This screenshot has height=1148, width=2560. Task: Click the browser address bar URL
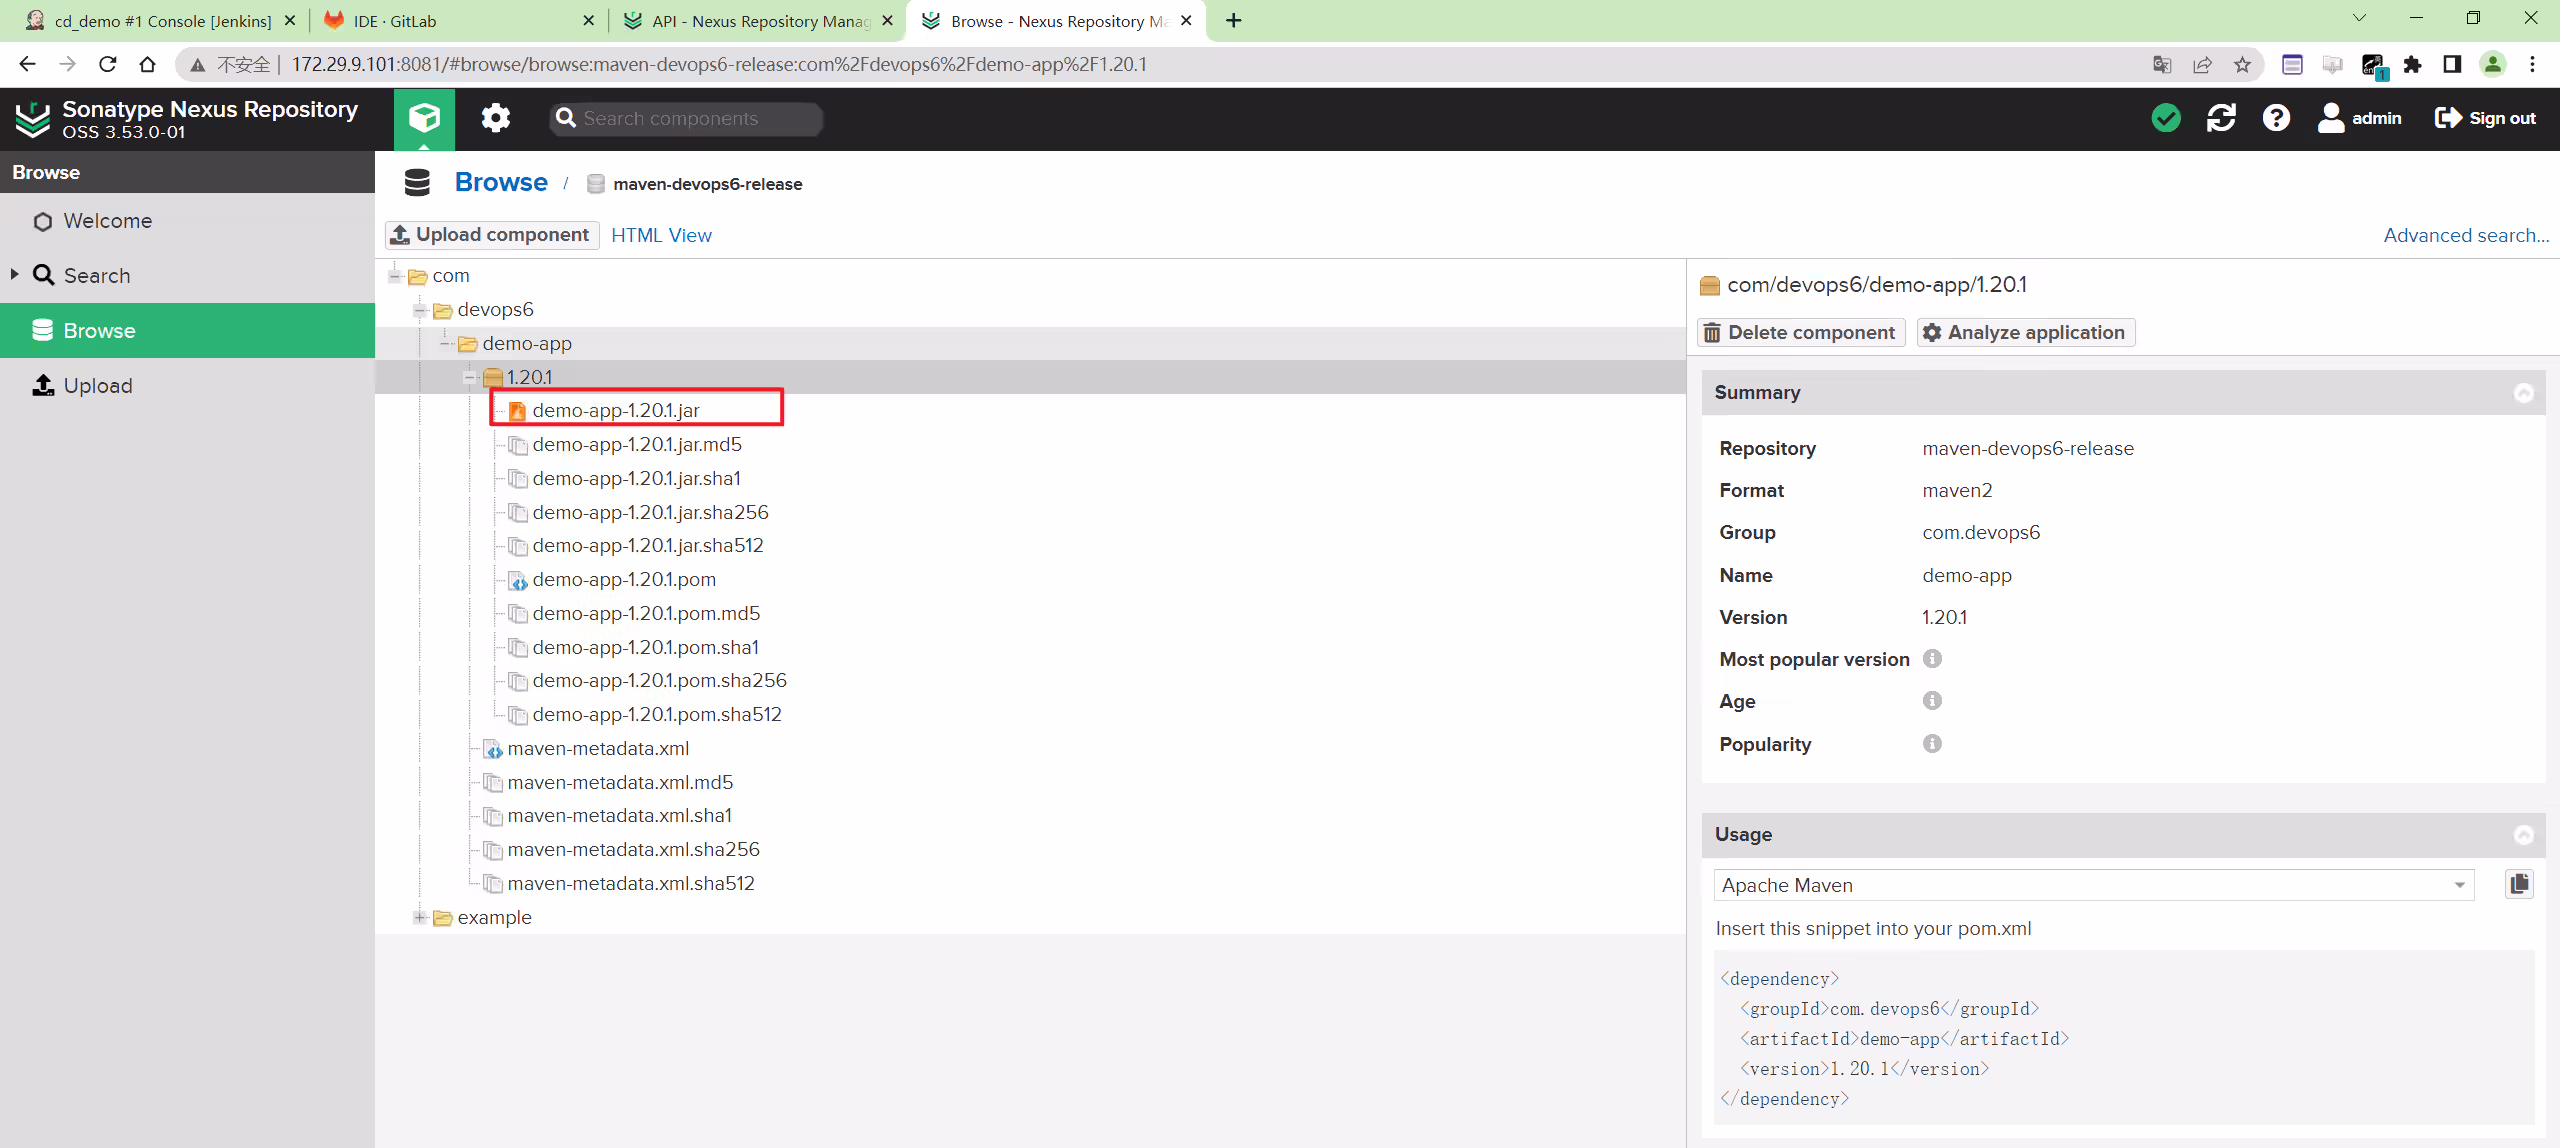[x=719, y=65]
